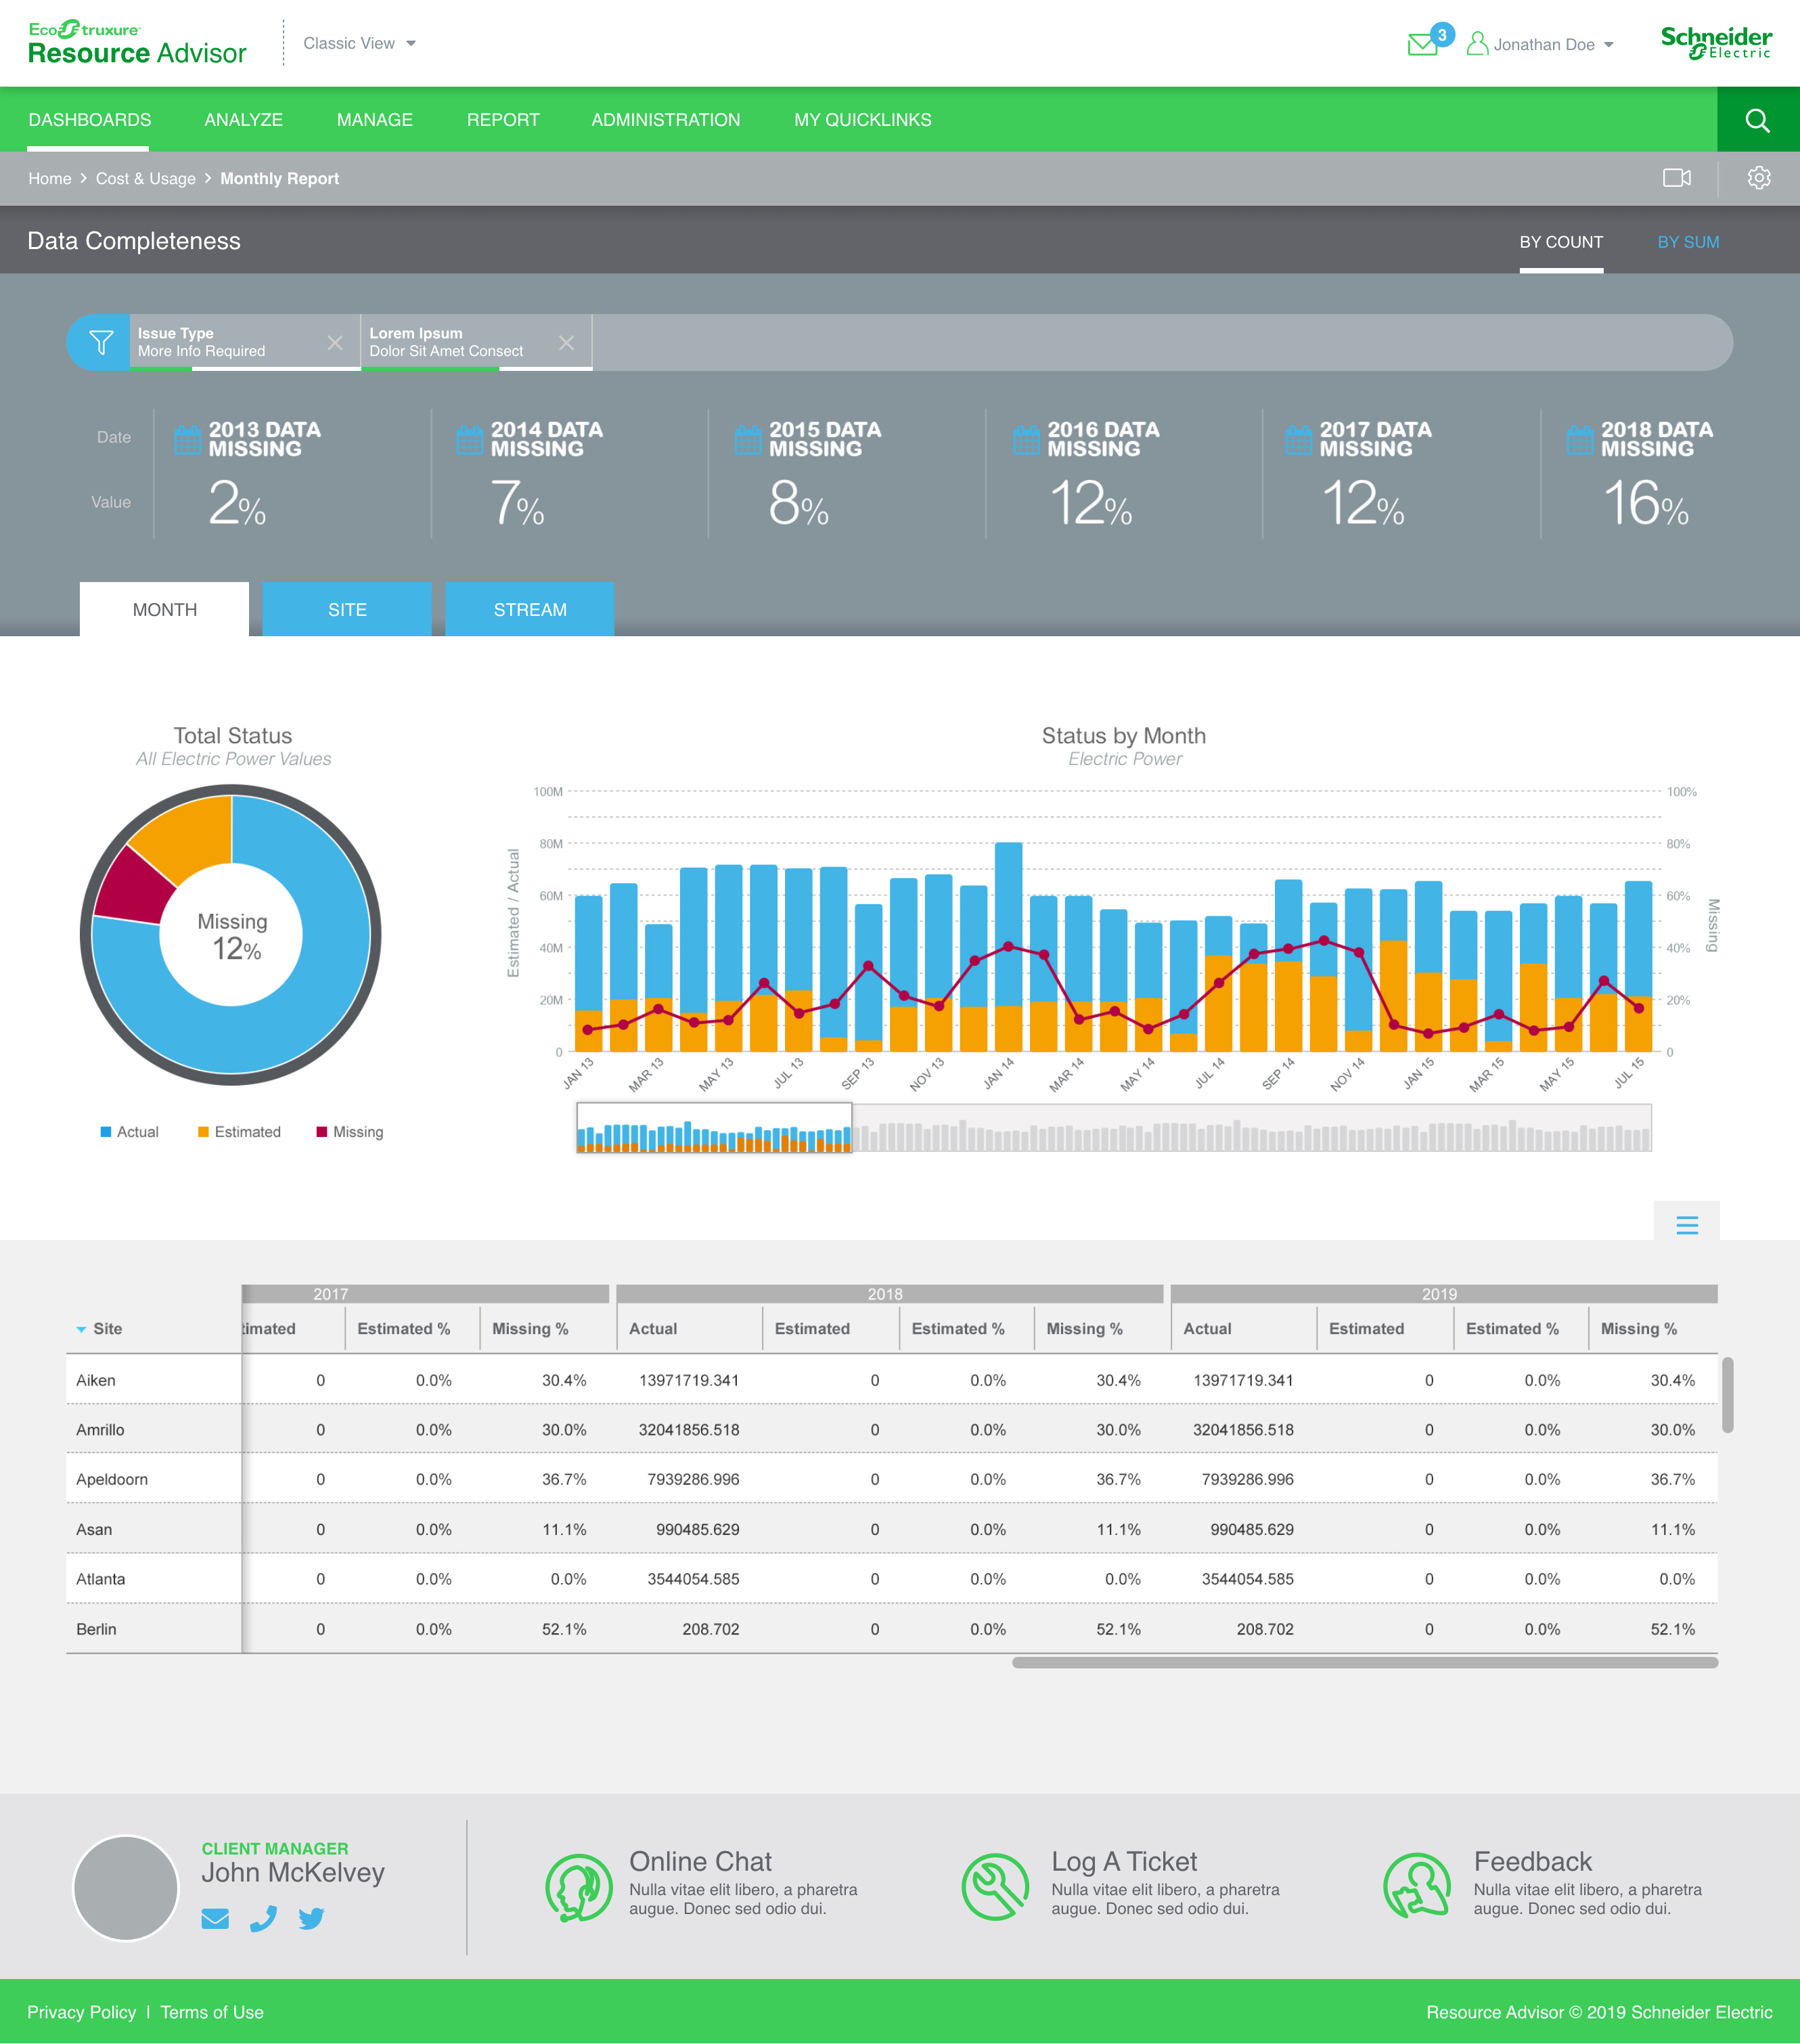
Task: Open the hamburger menu above the table
Action: click(x=1686, y=1225)
